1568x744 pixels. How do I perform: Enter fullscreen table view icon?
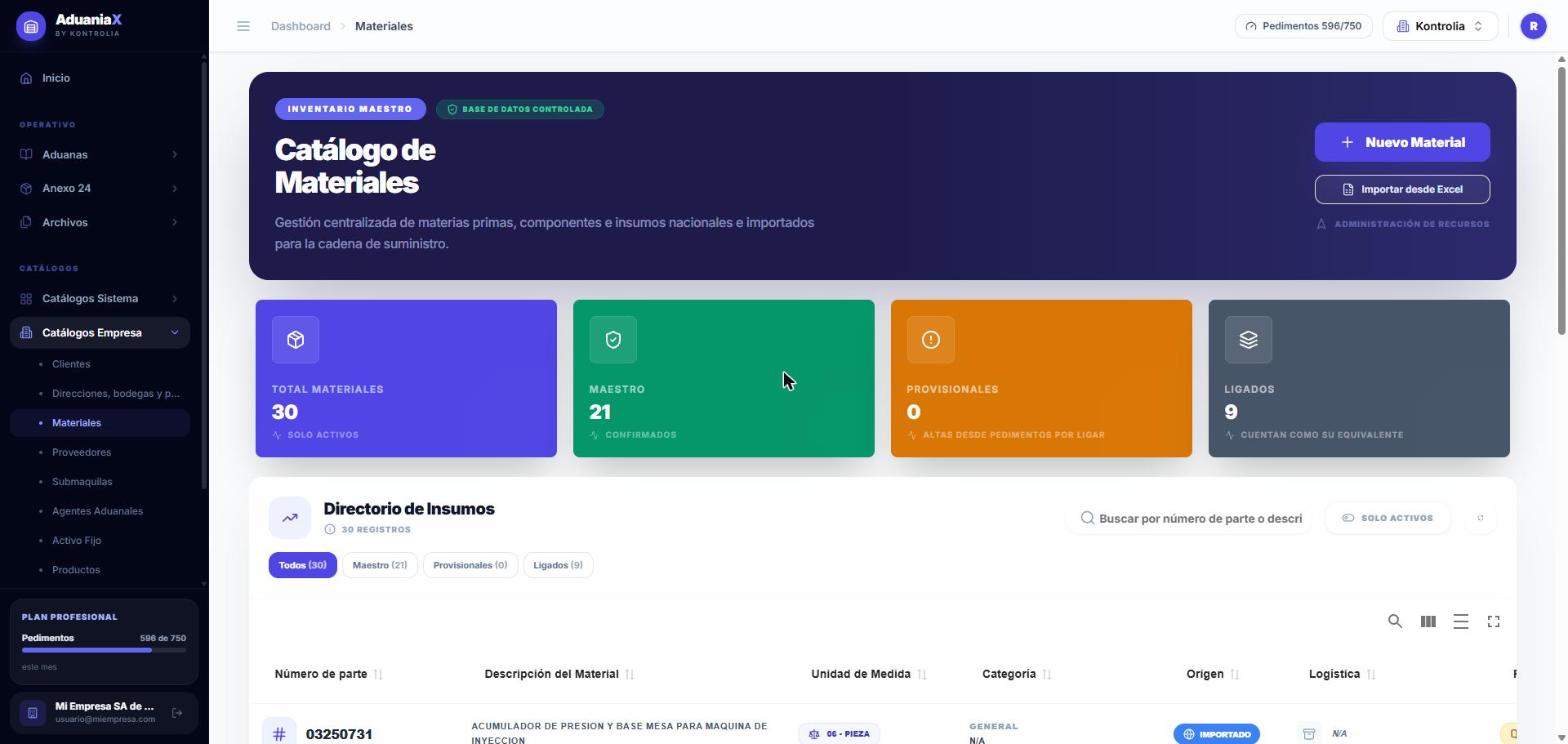coord(1494,622)
